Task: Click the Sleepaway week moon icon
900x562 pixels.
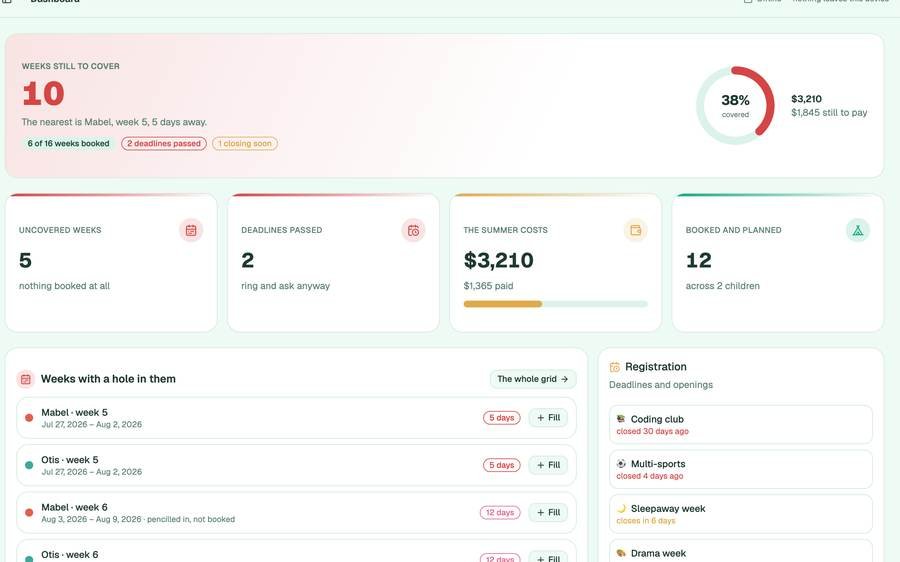Action: pyautogui.click(x=621, y=509)
